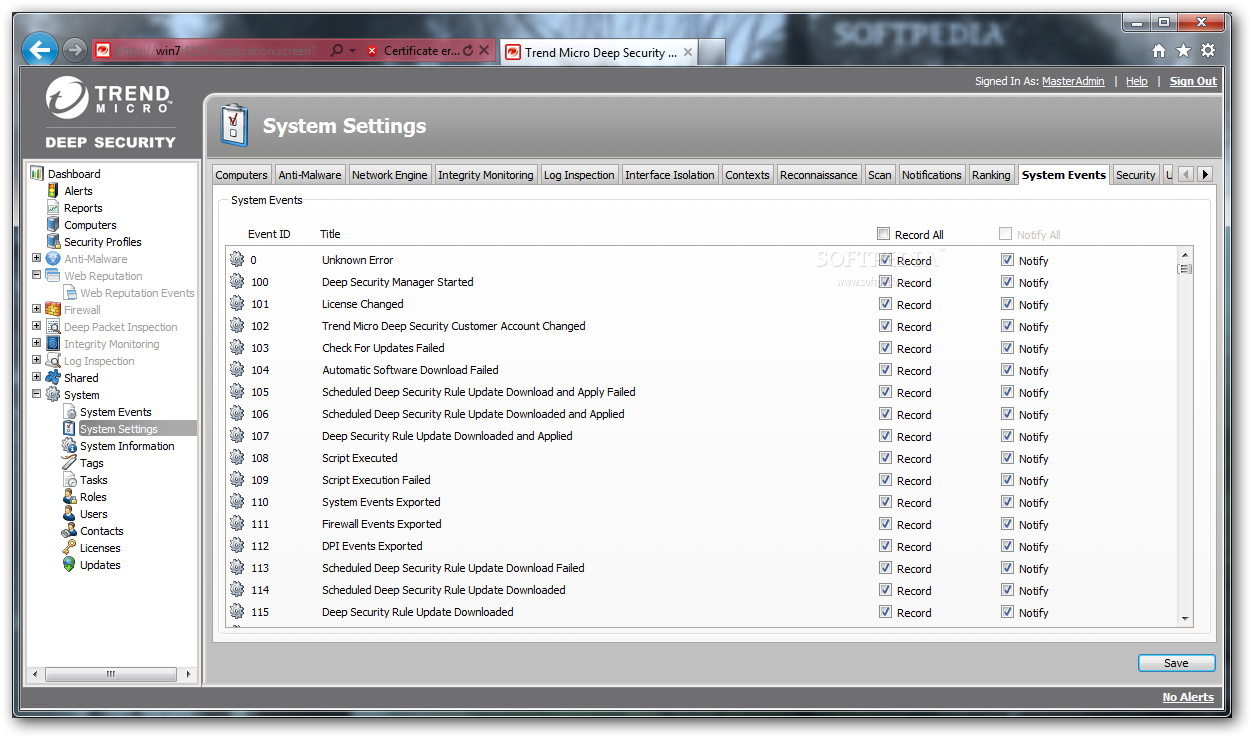This screenshot has height=738, width=1252.
Task: Click the Users icon in sidebar
Action: coord(69,514)
